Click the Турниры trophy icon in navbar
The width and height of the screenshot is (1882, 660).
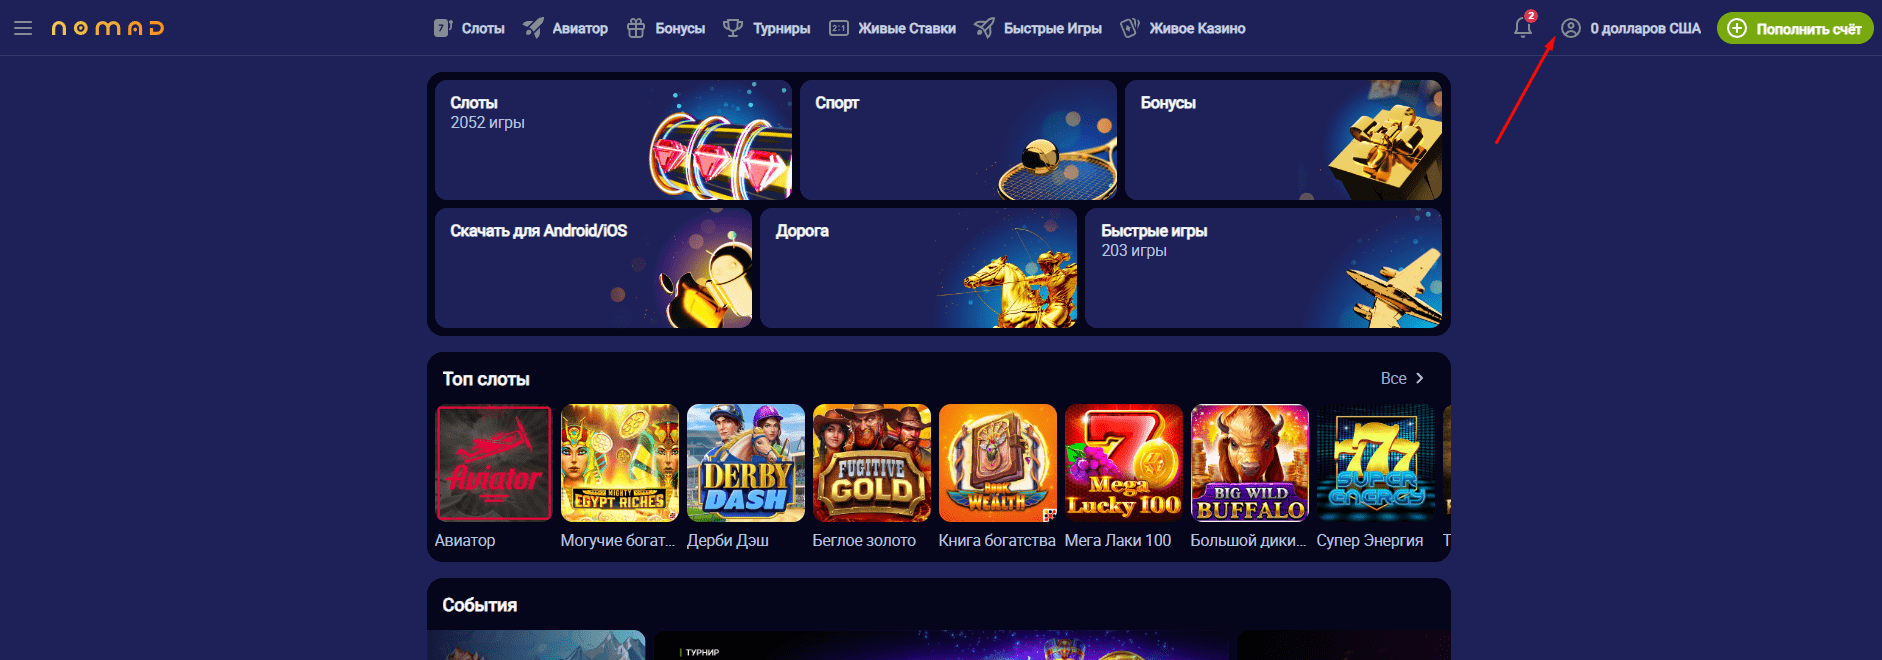click(733, 28)
